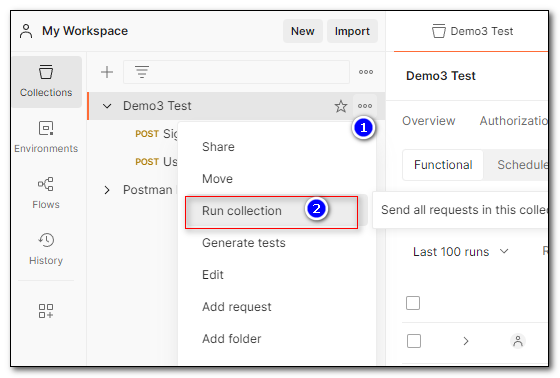Choose Add request from the context menu

click(x=236, y=307)
